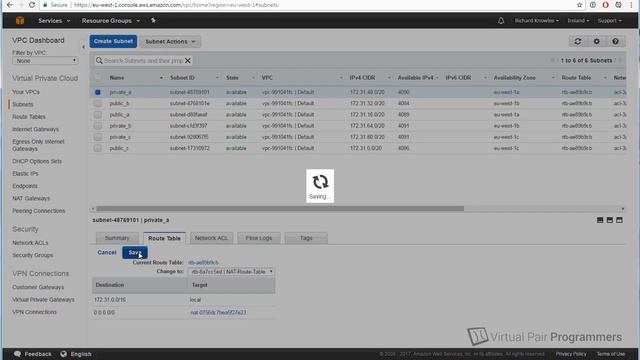Check the private_c subnet checkbox

98,137
